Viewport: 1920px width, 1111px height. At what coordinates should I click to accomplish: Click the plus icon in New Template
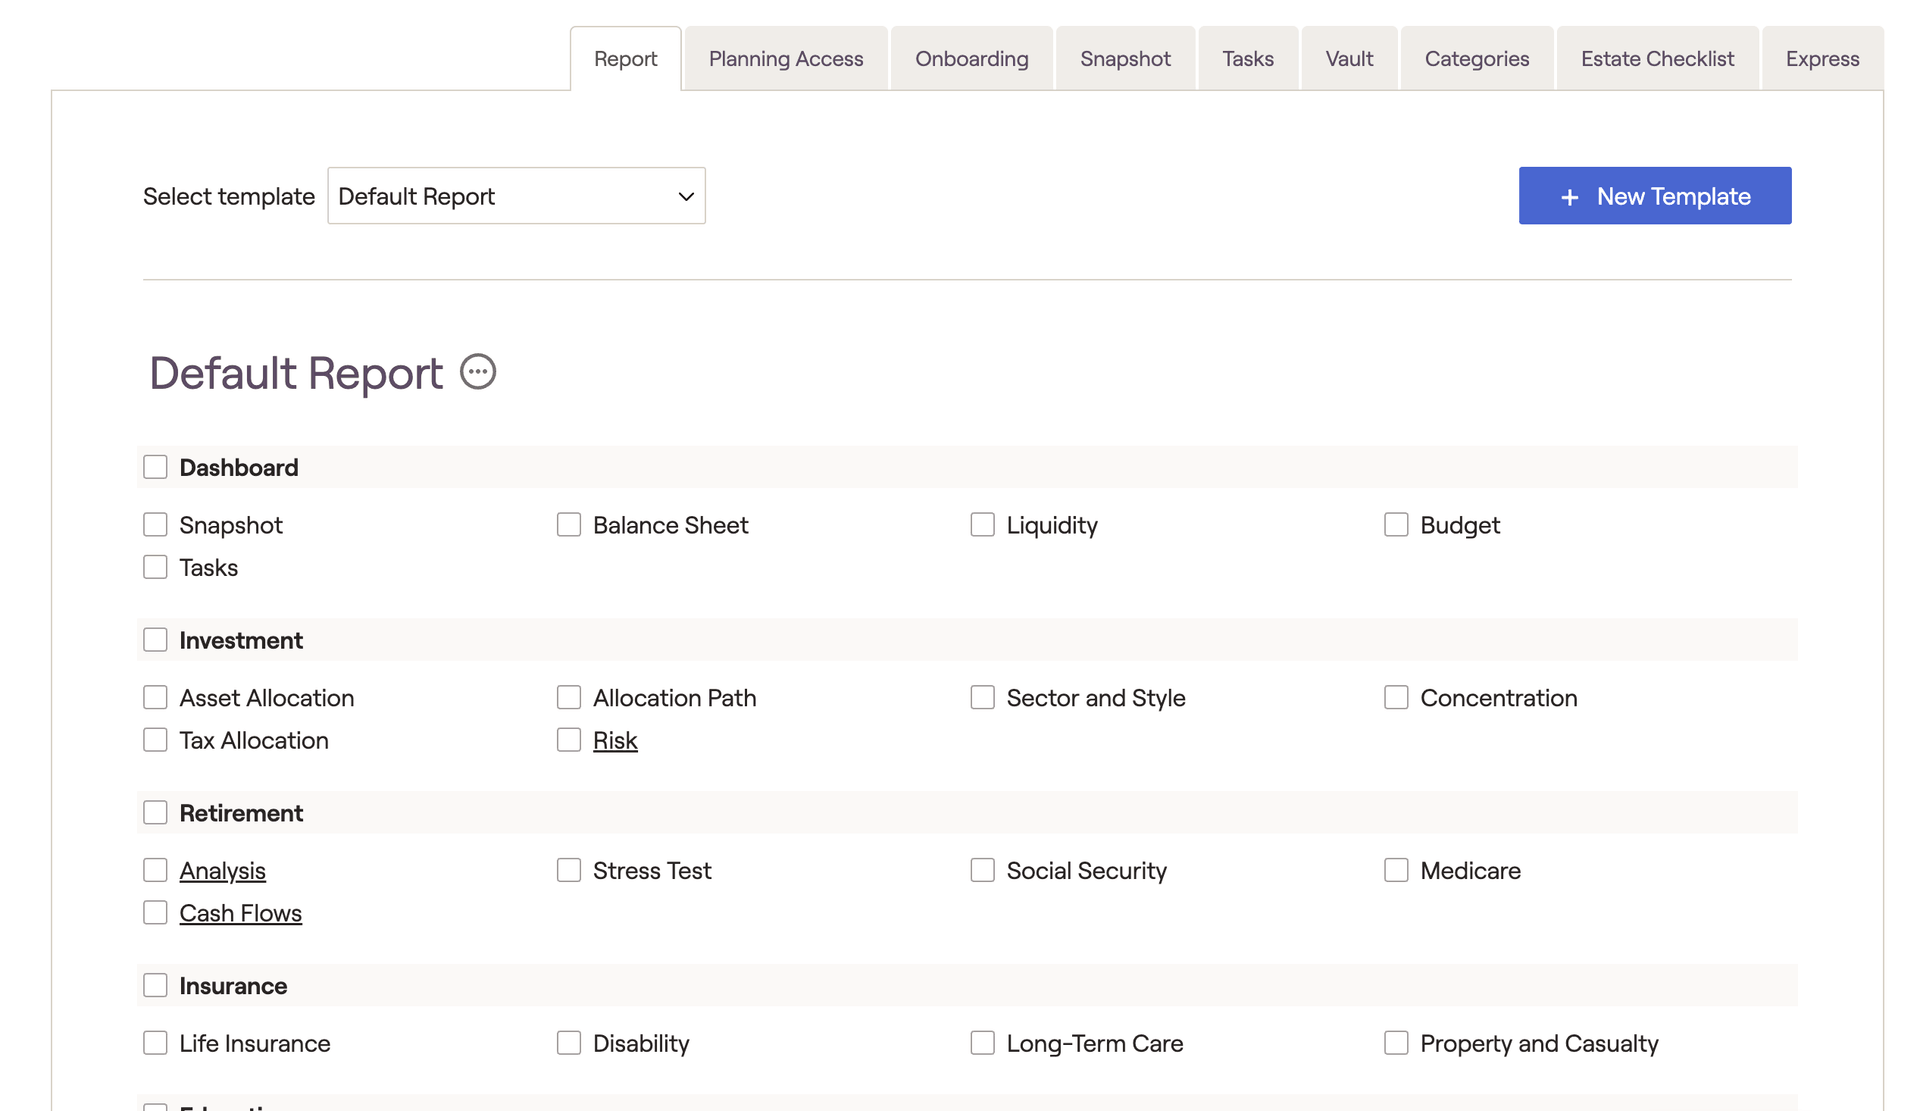[x=1569, y=197]
